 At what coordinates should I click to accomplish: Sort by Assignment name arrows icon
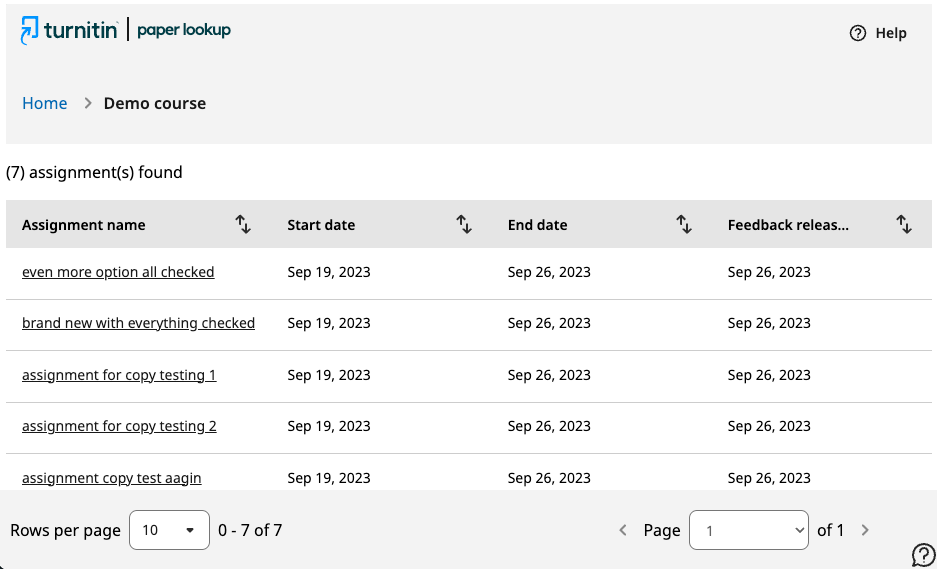pyautogui.click(x=243, y=225)
